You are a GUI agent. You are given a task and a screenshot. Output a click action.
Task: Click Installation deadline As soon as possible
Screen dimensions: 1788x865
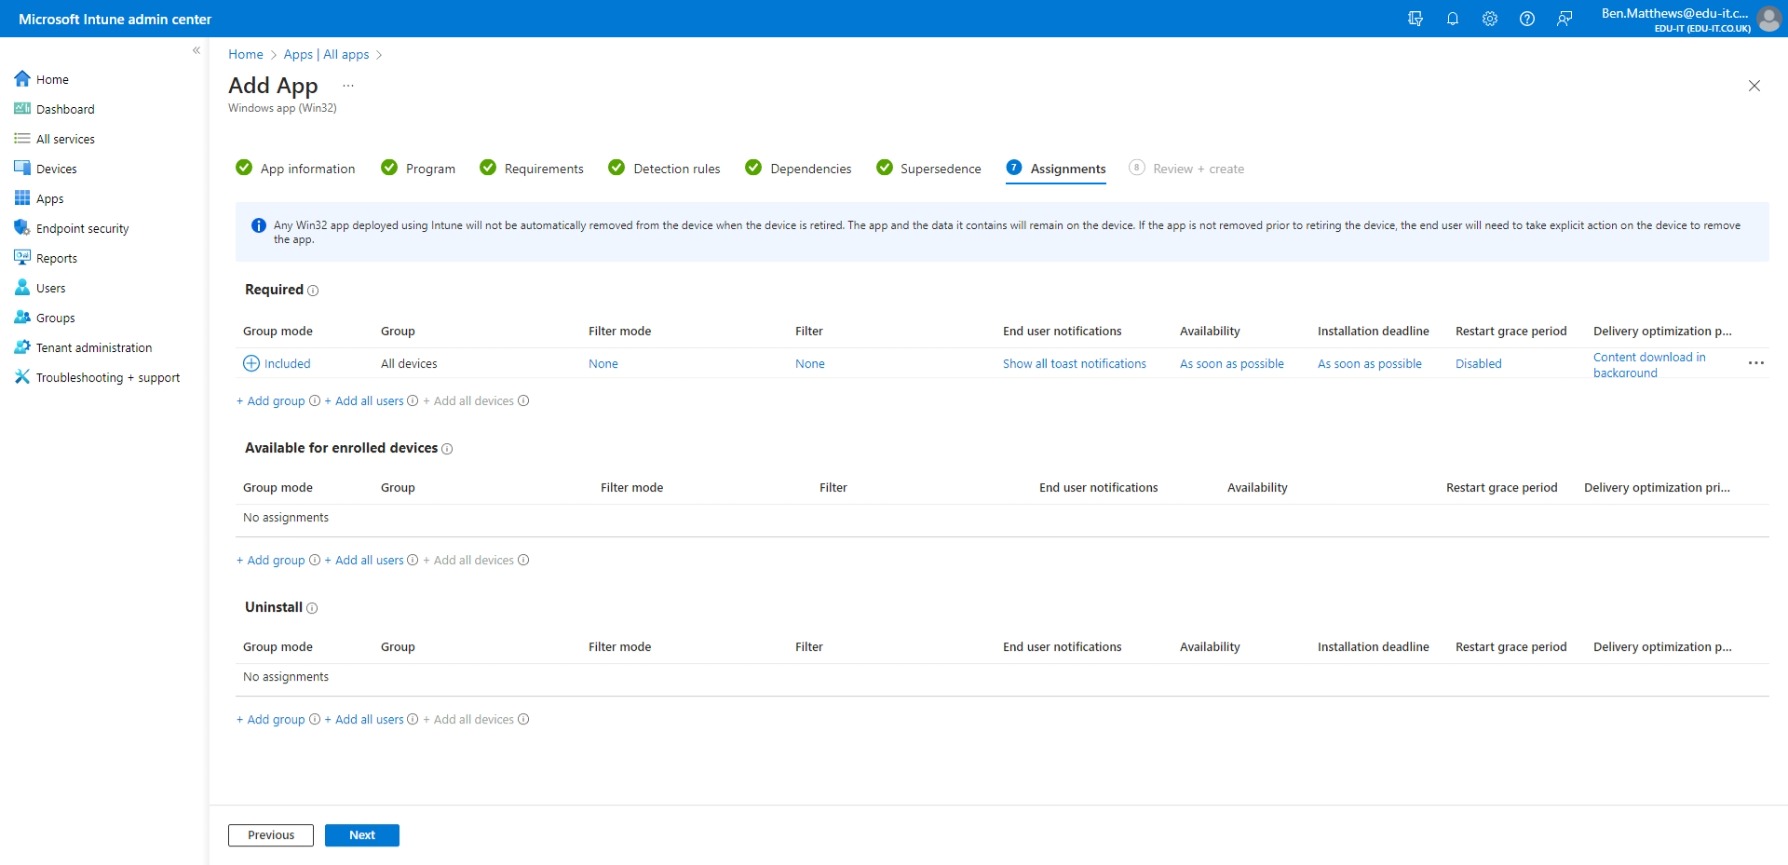(x=1369, y=364)
